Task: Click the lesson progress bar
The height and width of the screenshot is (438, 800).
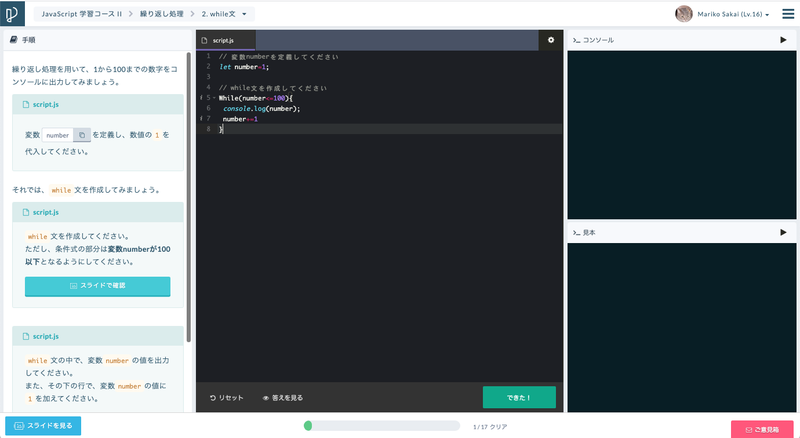Action: (x=382, y=426)
